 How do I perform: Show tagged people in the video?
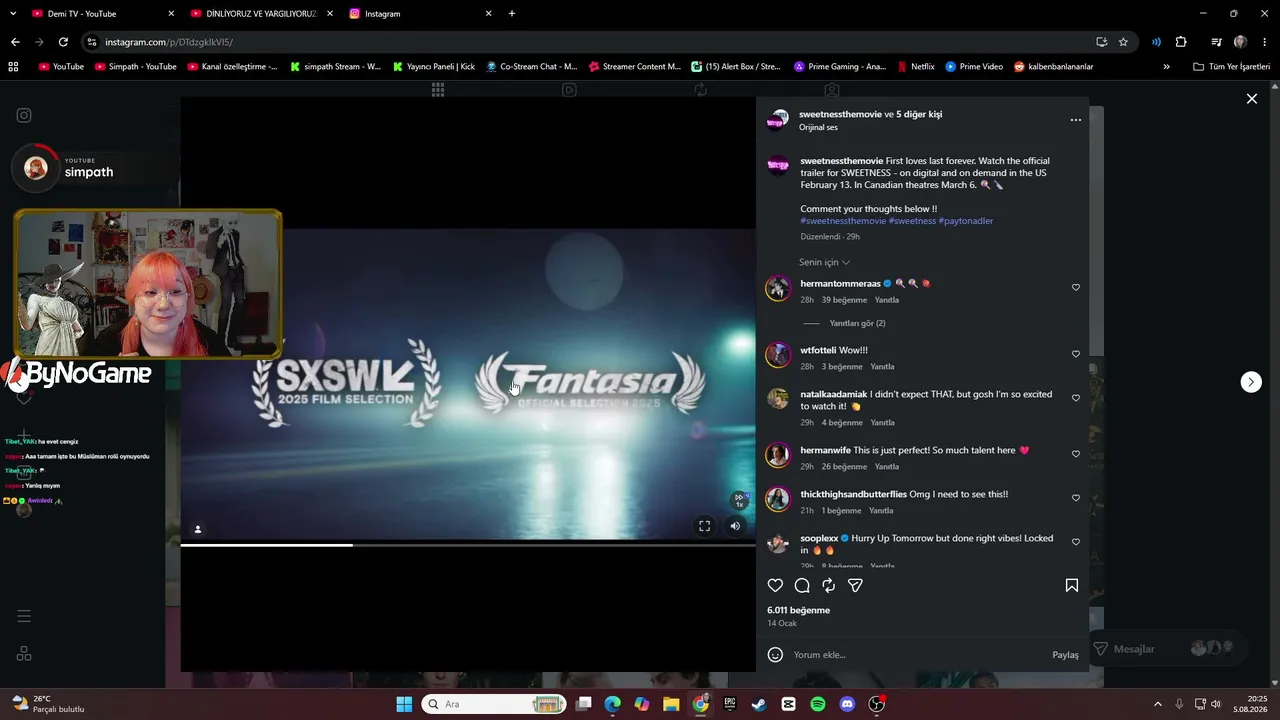pyautogui.click(x=198, y=529)
